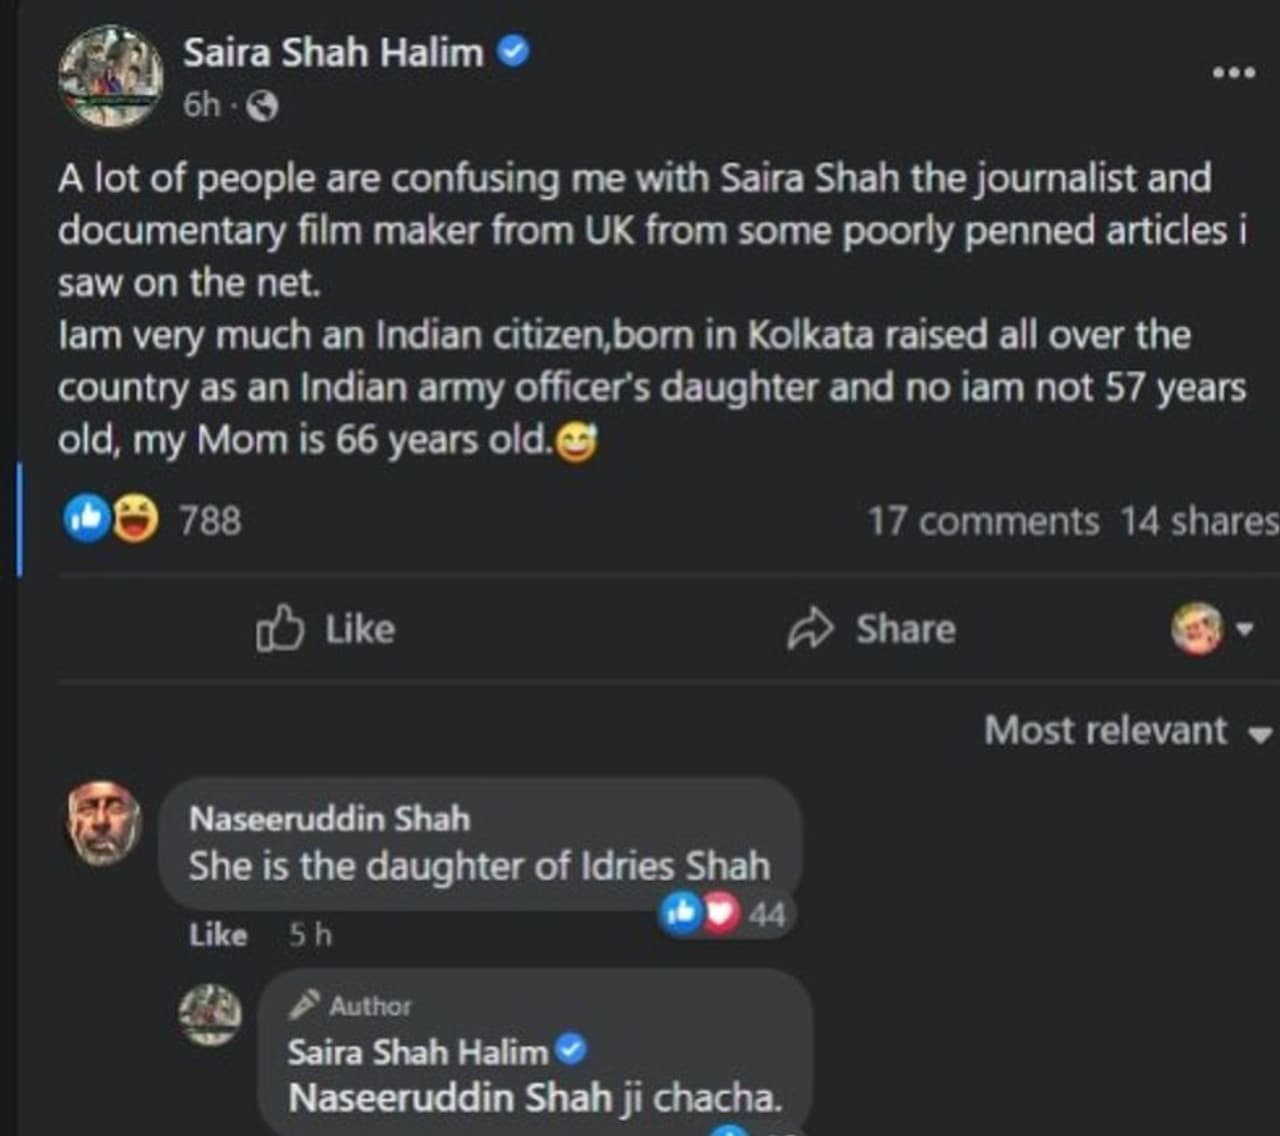The height and width of the screenshot is (1136, 1280).
Task: Open the three-dot post options menu
Action: (x=1232, y=72)
